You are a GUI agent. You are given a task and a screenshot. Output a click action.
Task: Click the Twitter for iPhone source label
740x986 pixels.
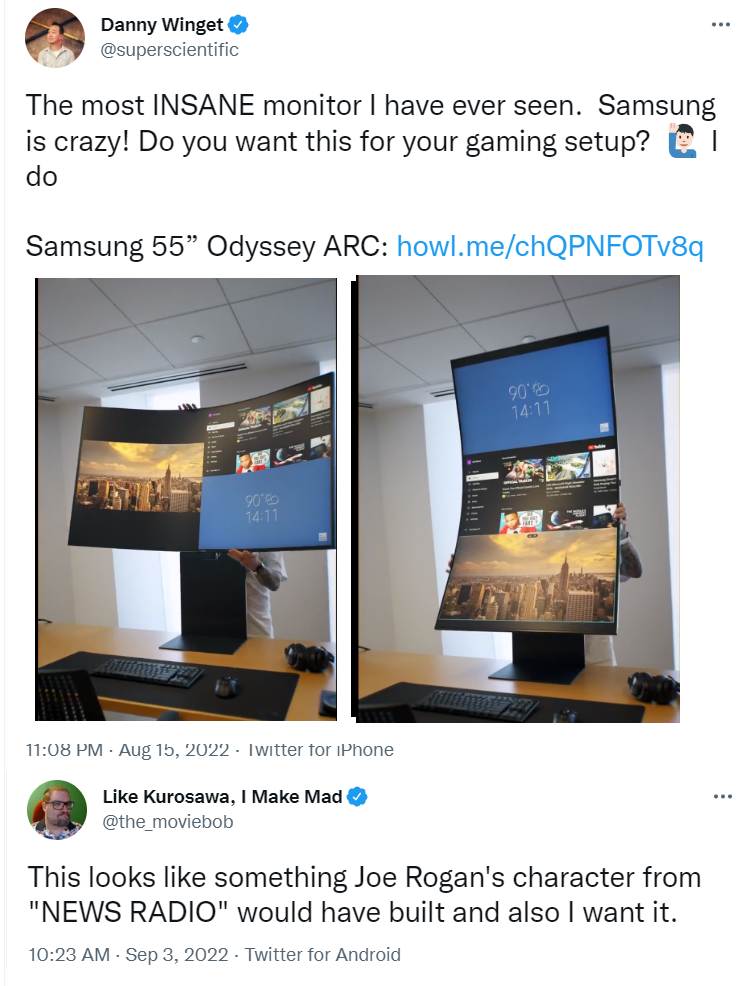321,750
